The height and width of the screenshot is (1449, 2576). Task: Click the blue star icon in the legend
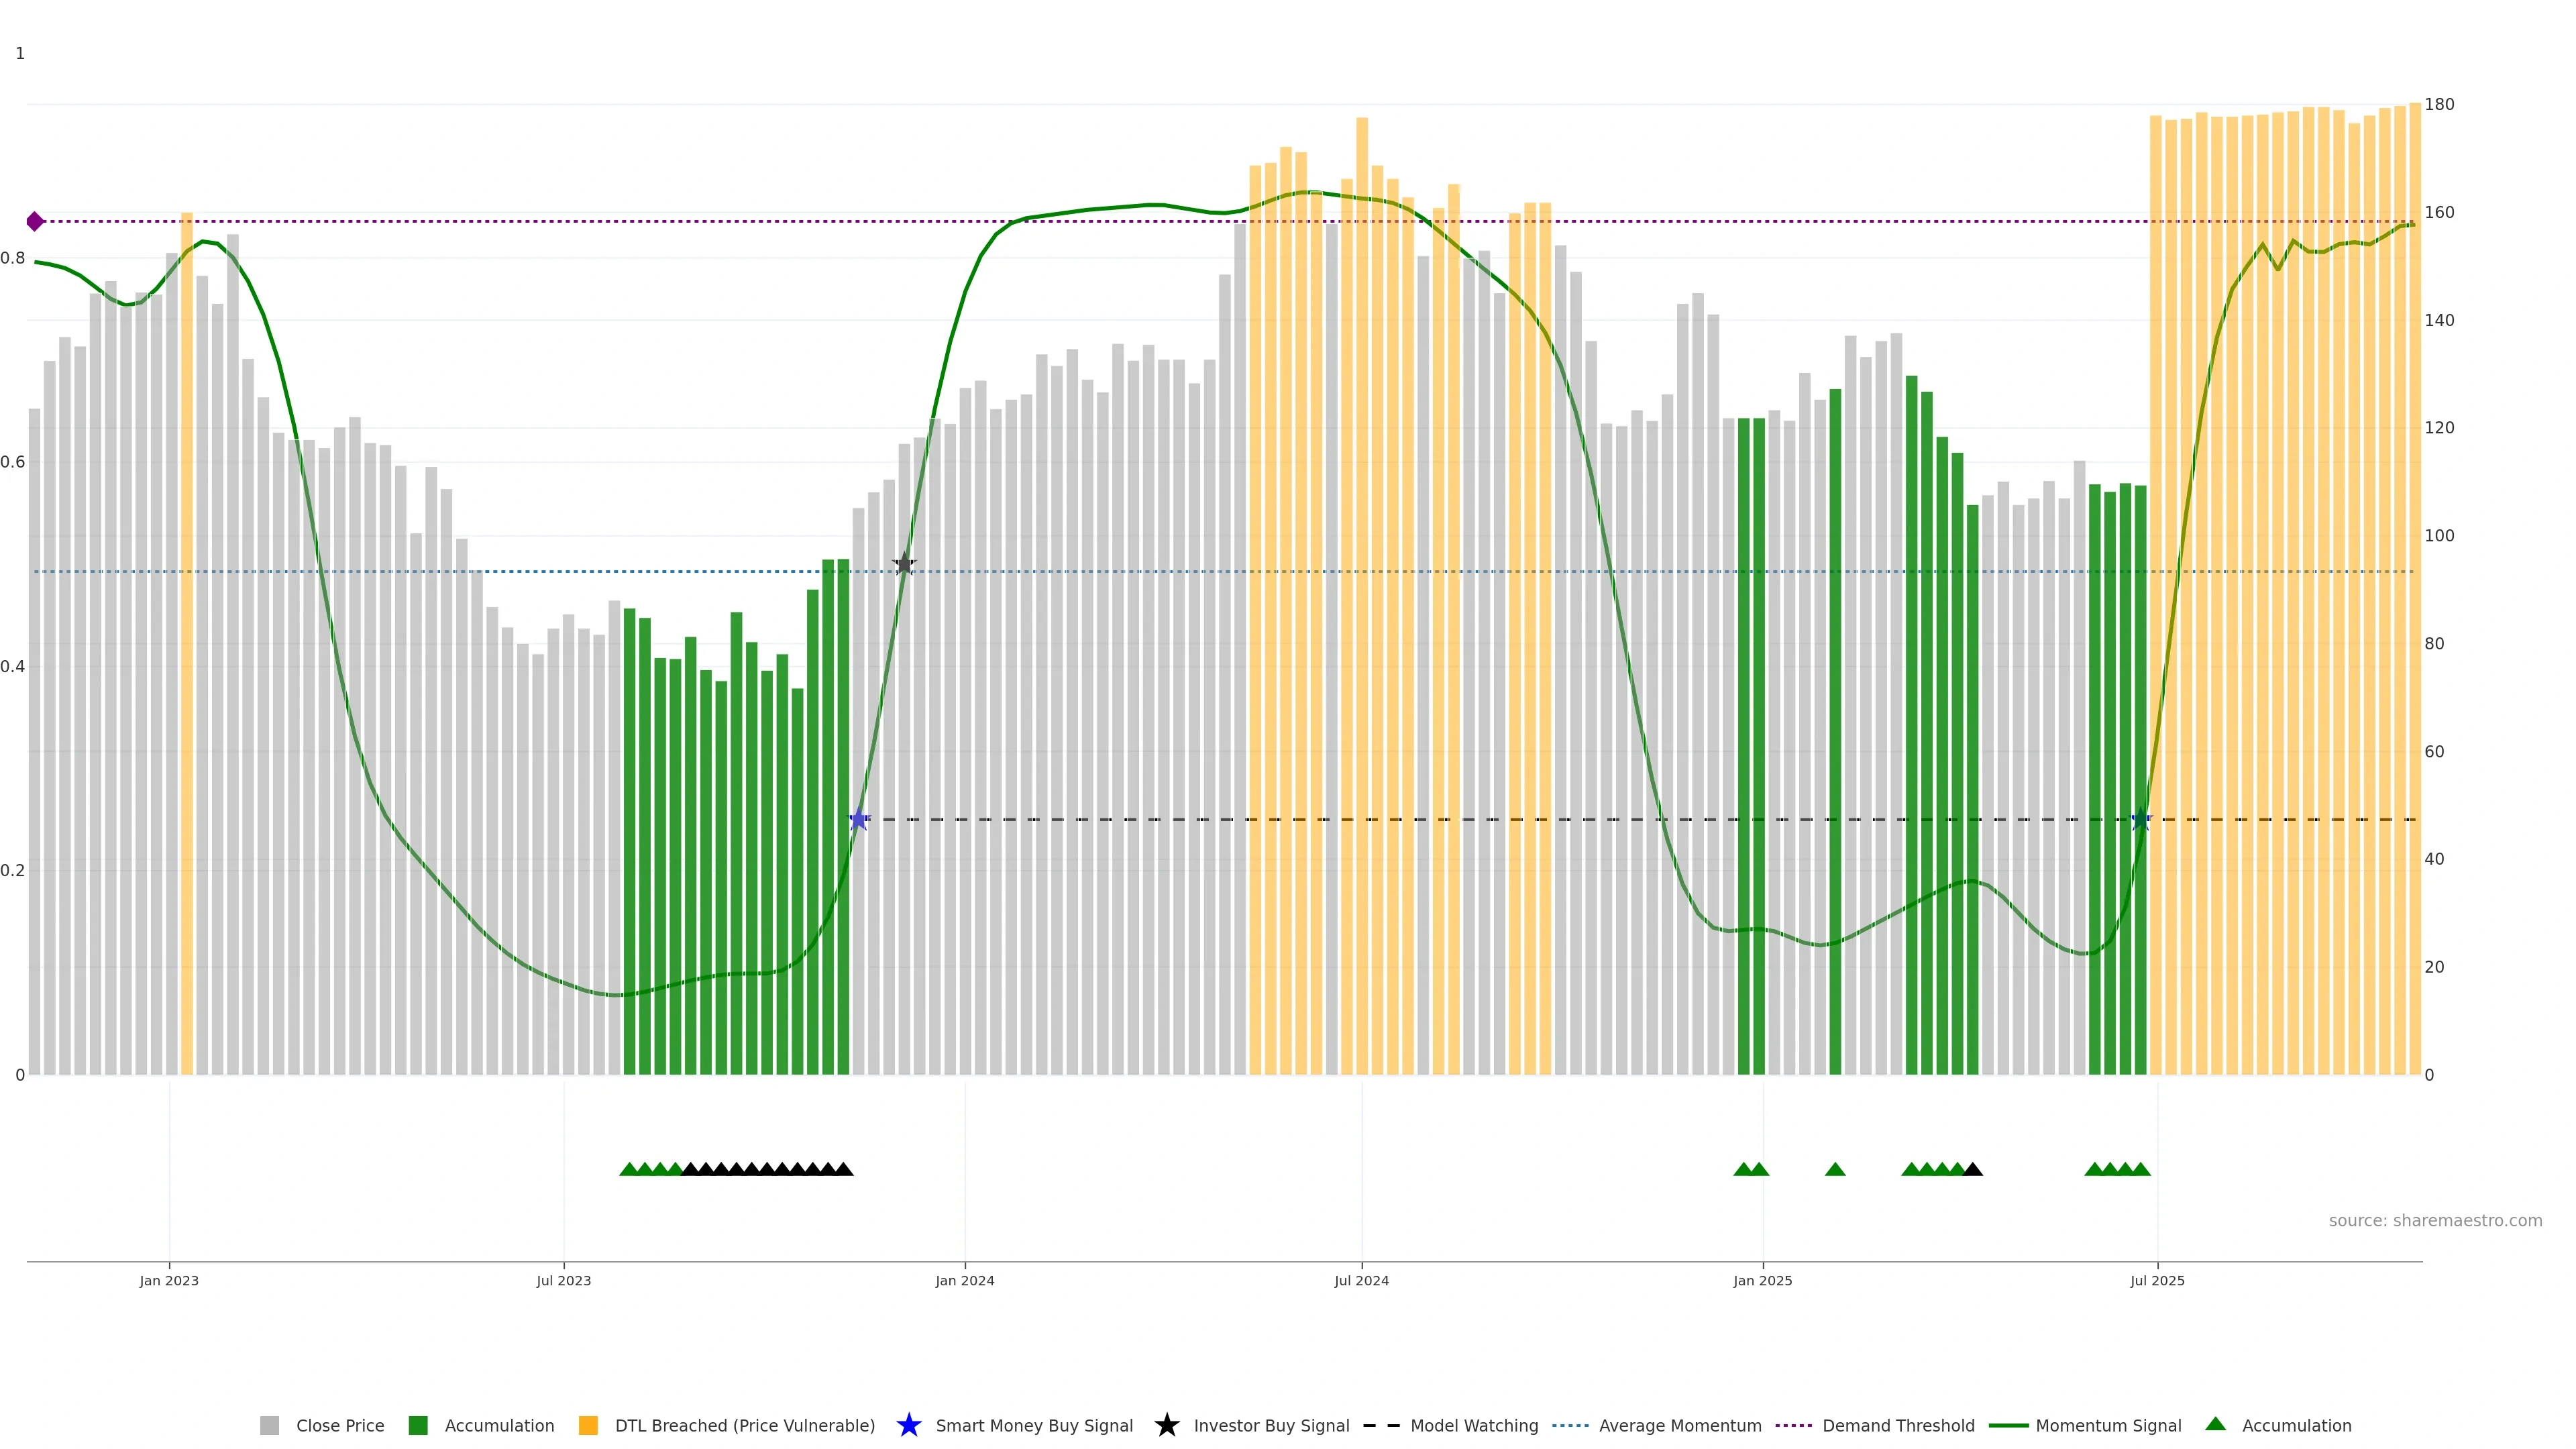click(x=908, y=1425)
